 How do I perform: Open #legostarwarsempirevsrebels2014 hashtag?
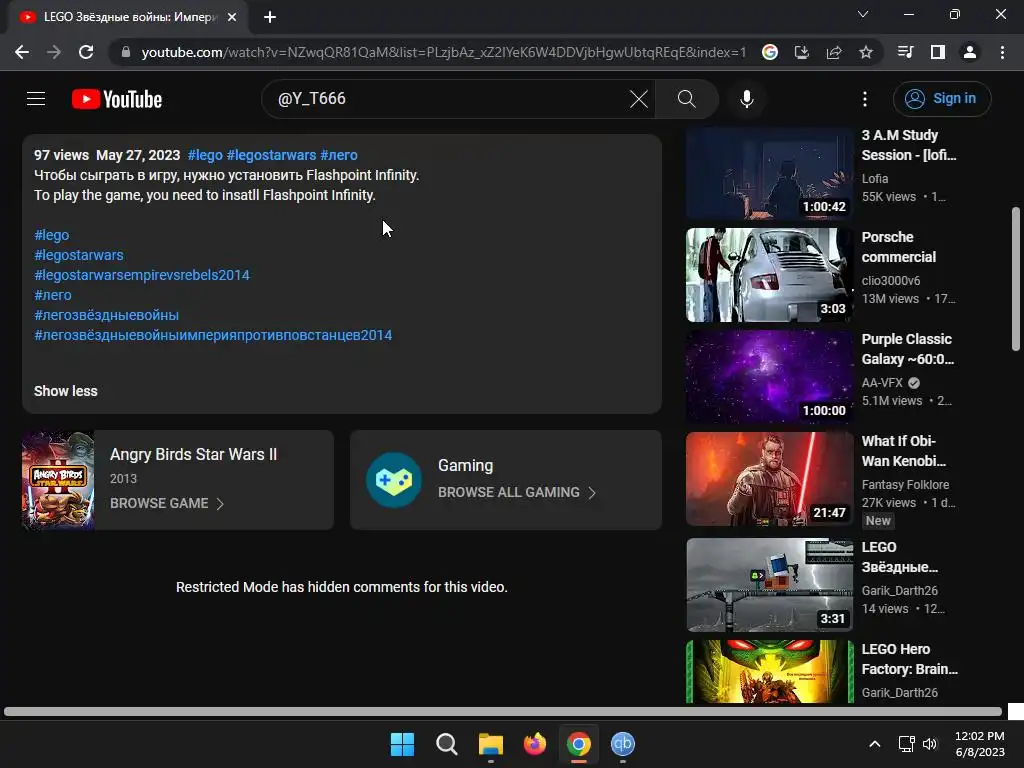142,275
